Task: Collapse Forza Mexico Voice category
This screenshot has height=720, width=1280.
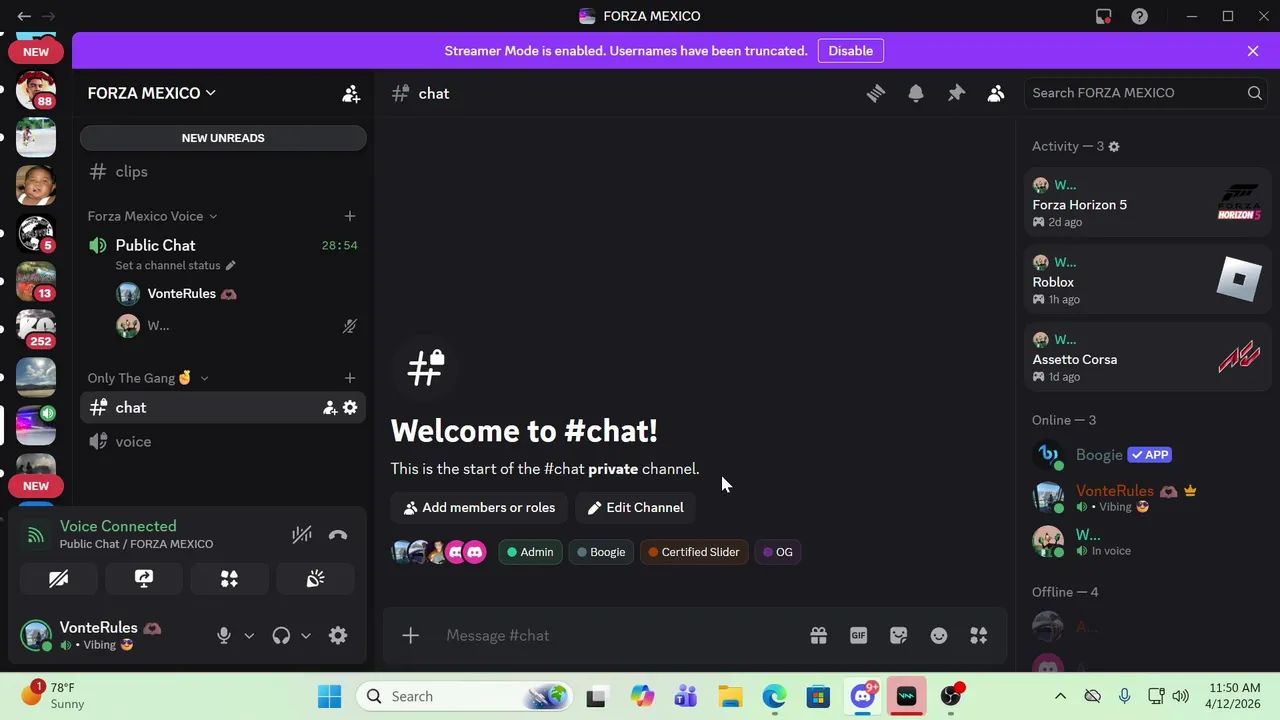Action: pyautogui.click(x=152, y=216)
